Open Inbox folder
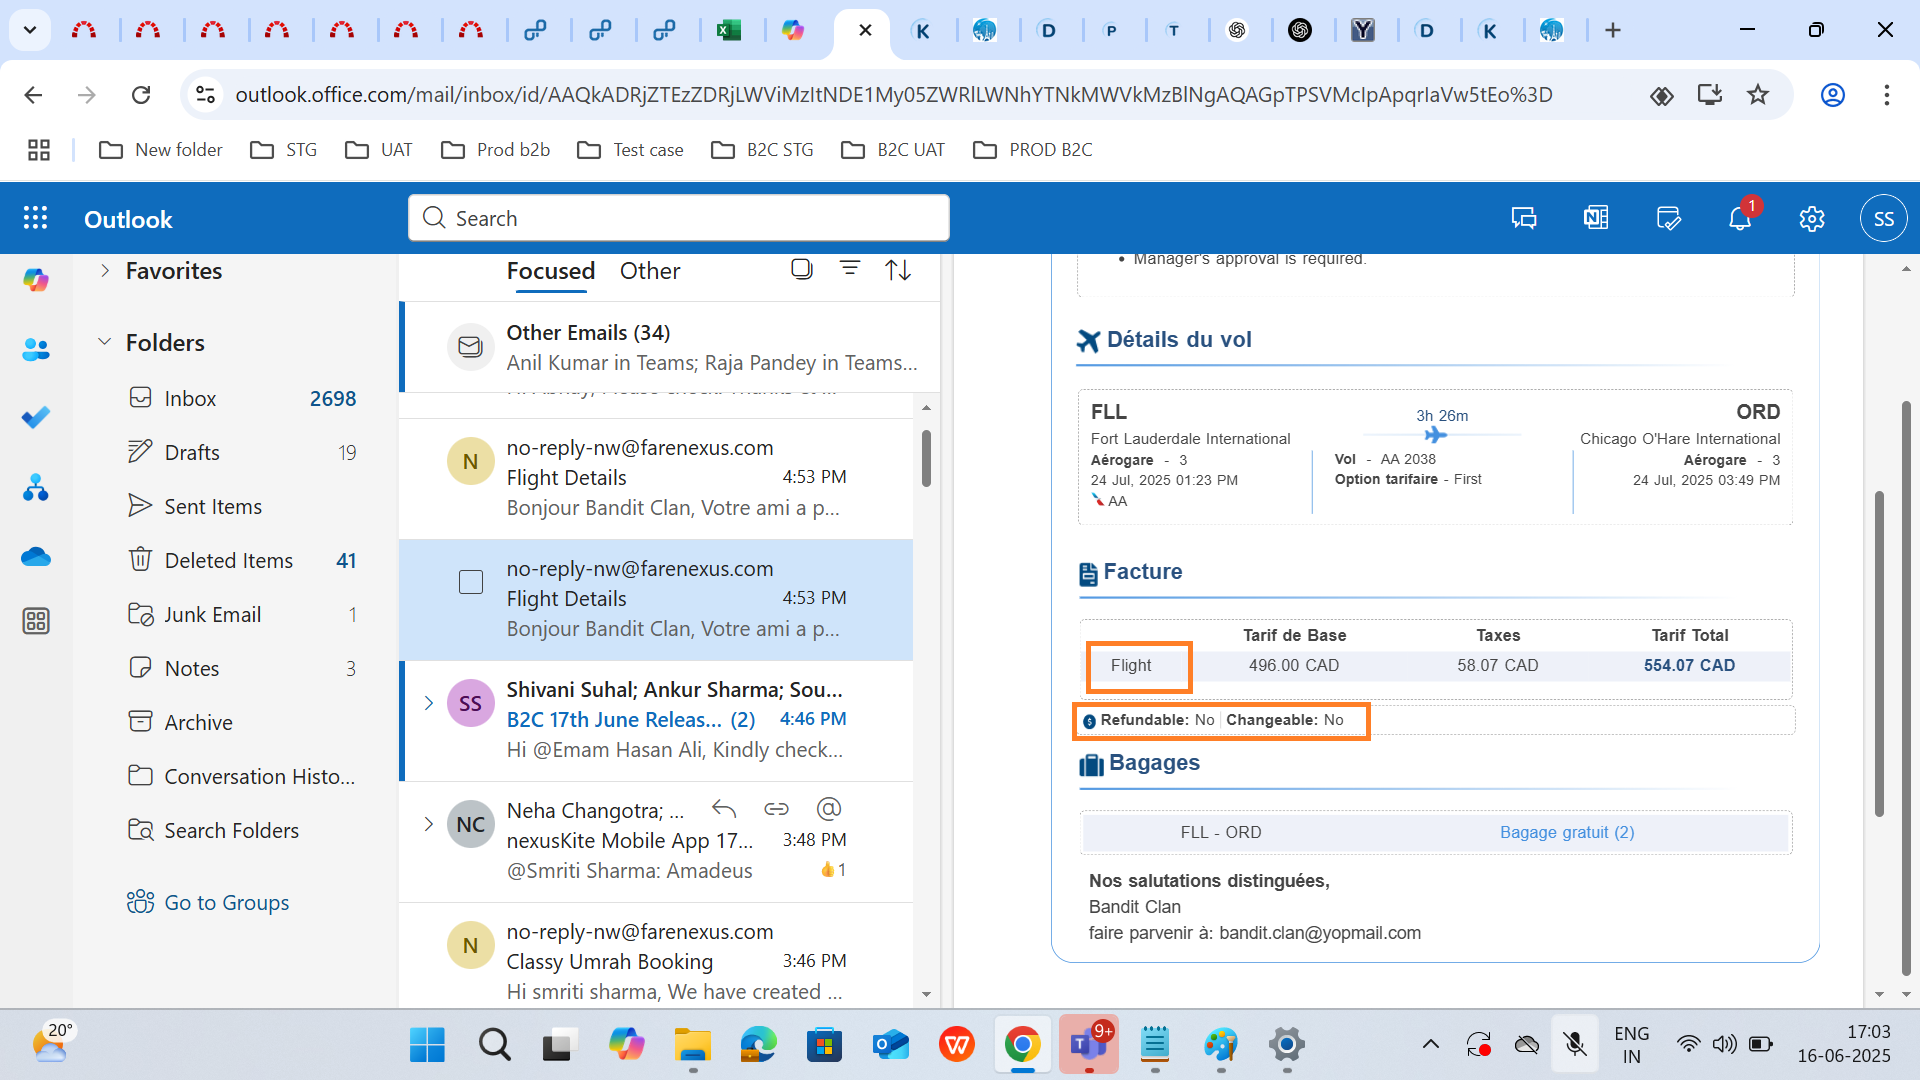 click(240, 398)
